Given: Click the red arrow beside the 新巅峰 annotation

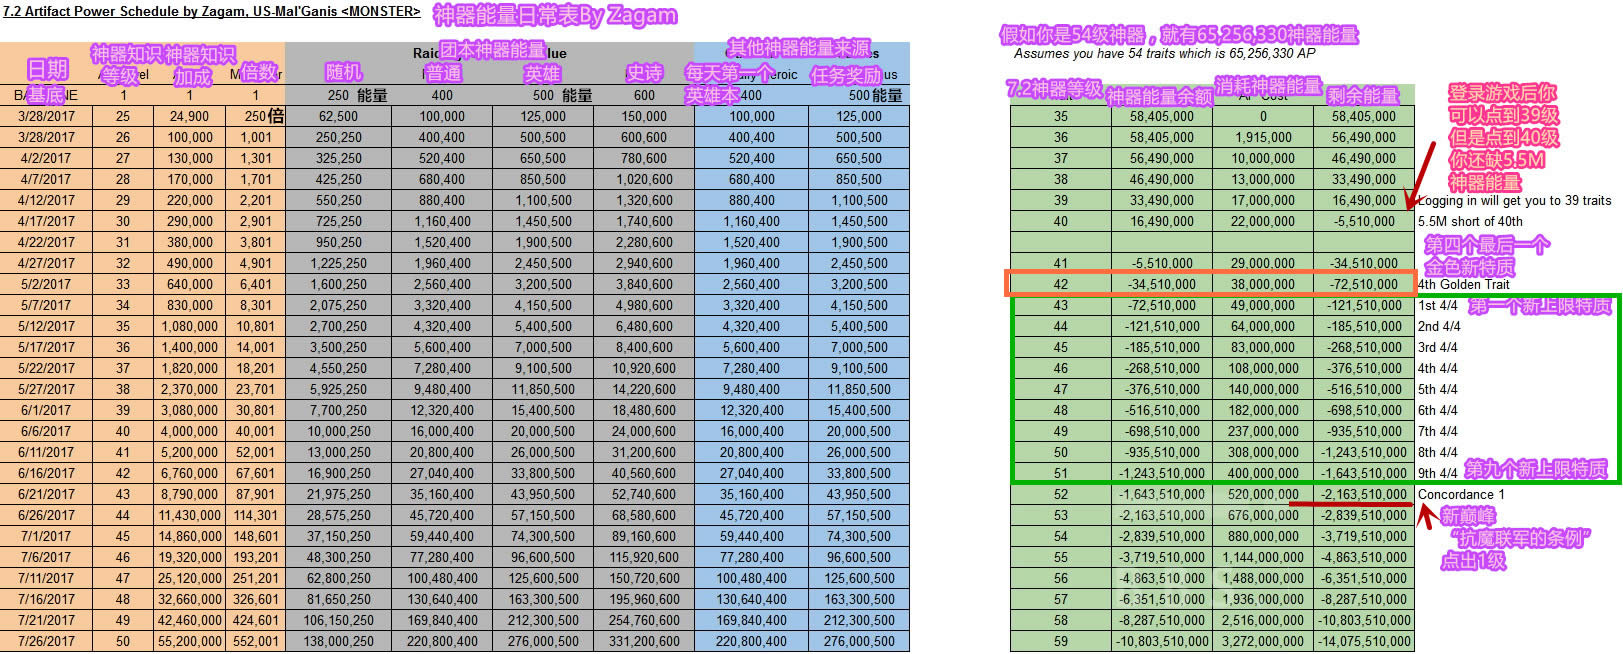Looking at the screenshot, I should tap(1427, 515).
